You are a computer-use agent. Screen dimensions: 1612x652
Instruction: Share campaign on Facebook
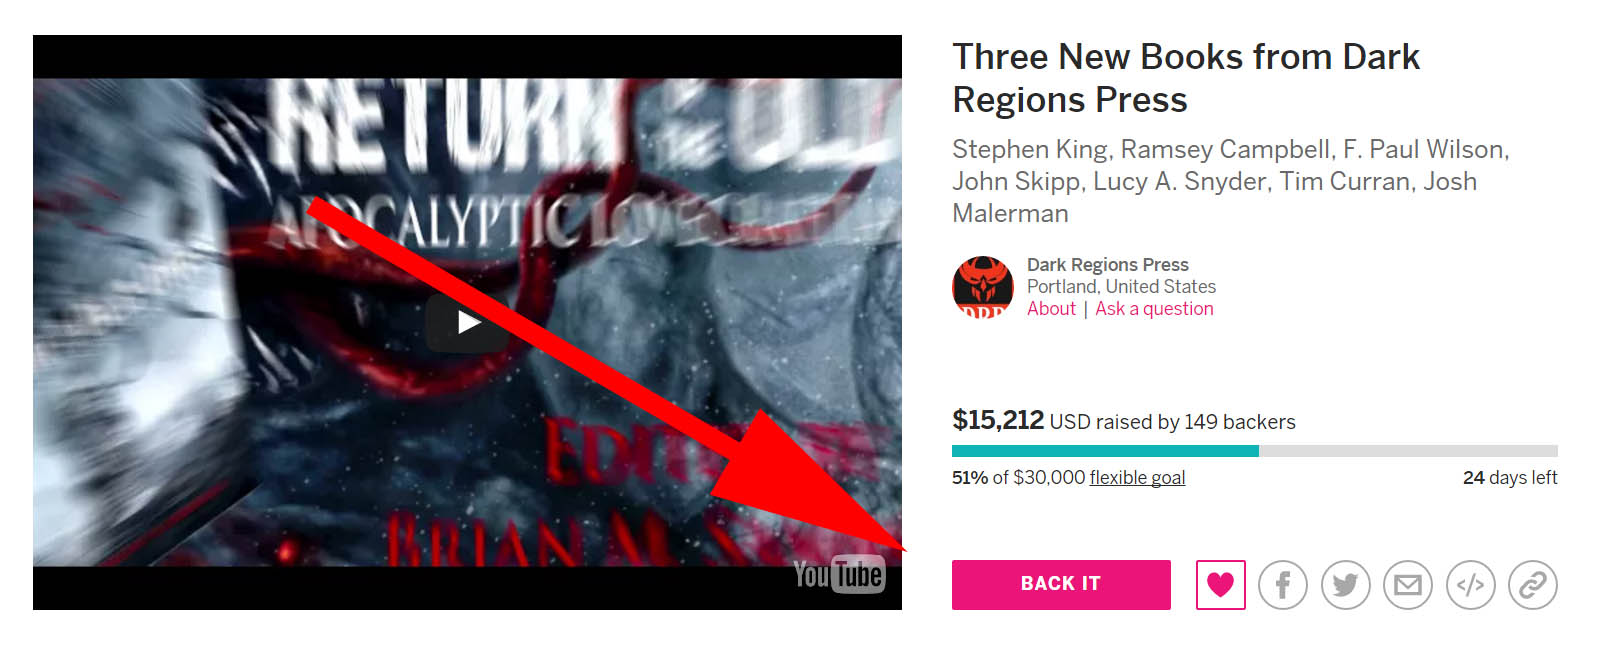click(1283, 585)
